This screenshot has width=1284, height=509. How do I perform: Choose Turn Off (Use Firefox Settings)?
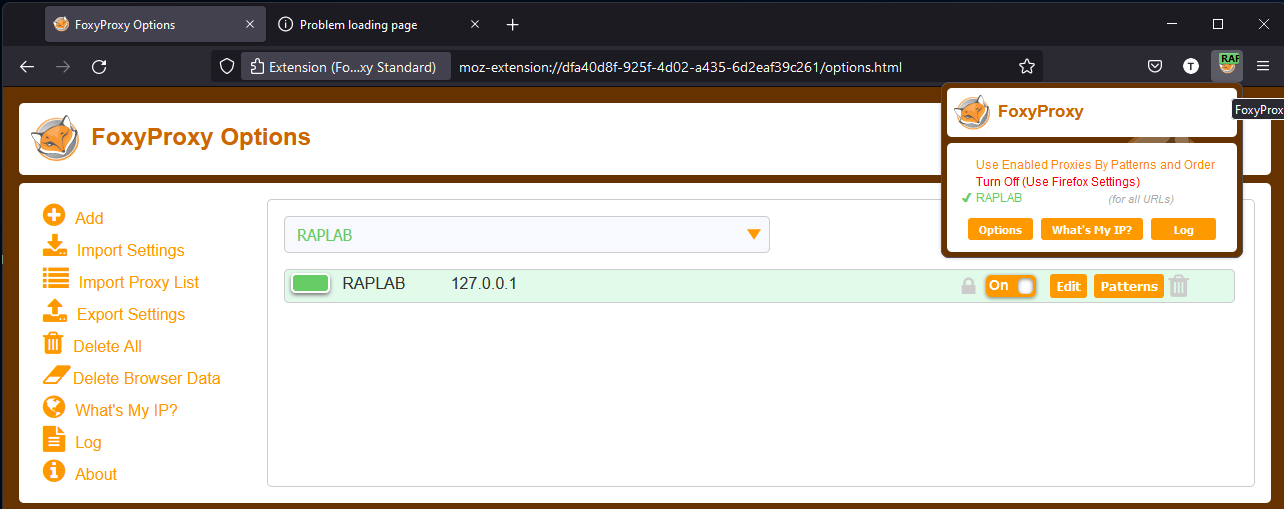(x=1057, y=182)
